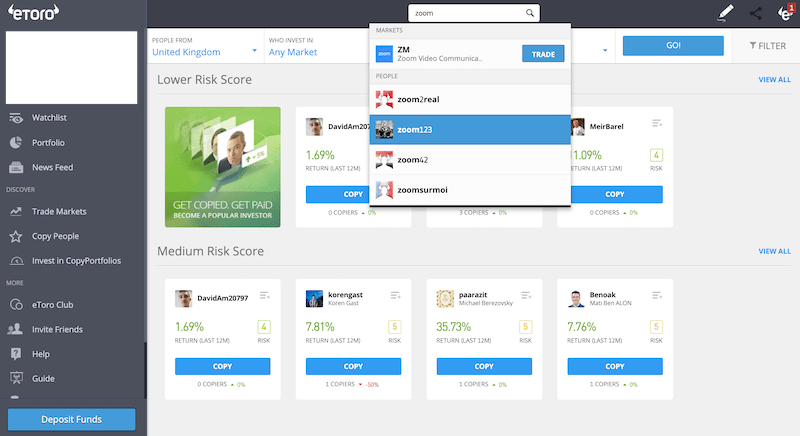Click View All for Medium Risk Score
The width and height of the screenshot is (800, 436).
(774, 251)
